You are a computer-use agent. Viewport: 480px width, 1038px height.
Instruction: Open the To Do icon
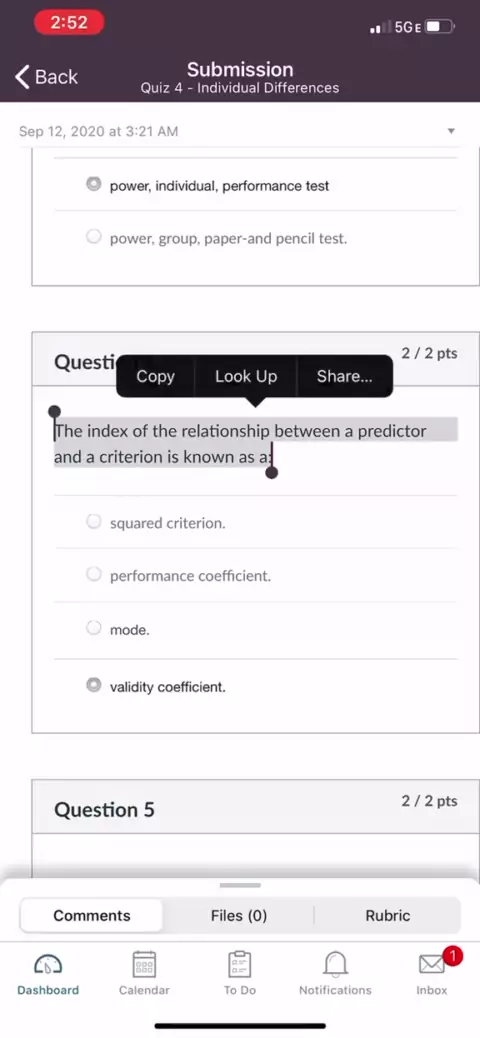(x=240, y=964)
